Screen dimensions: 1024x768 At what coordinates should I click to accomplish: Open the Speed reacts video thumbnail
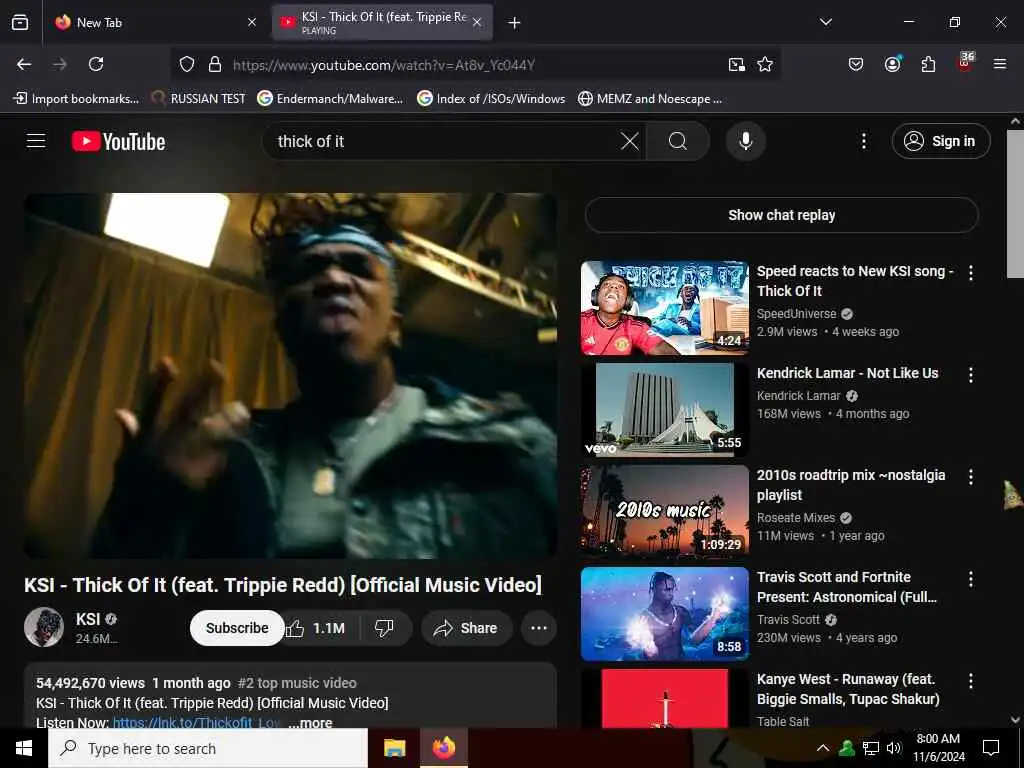(x=665, y=308)
